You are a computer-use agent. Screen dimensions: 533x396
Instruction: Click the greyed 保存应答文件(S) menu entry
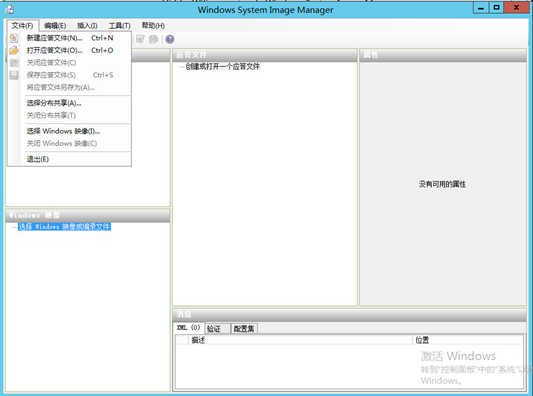(x=69, y=75)
